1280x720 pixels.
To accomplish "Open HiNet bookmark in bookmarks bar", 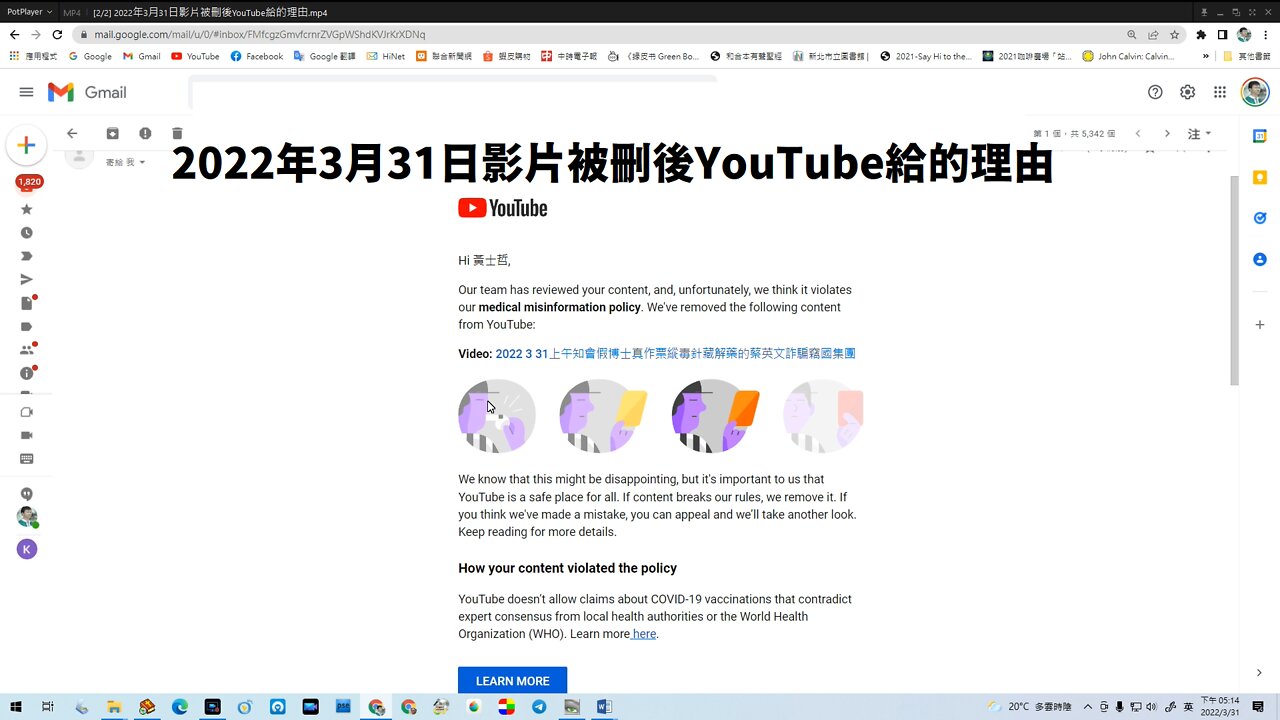I will point(386,56).
